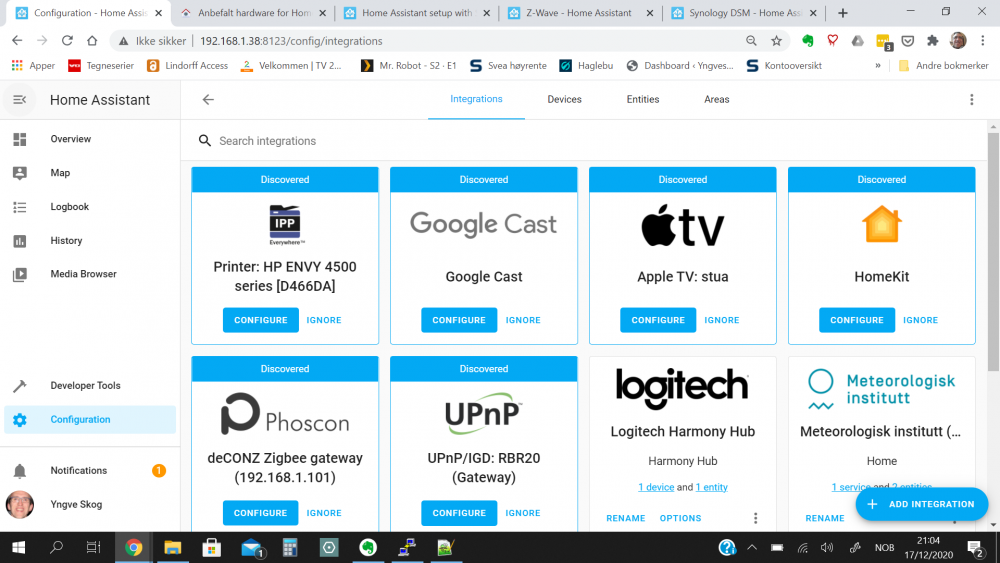Viewport: 1000px width, 563px height.
Task: Open Harmony Hub 1 device link
Action: point(656,487)
